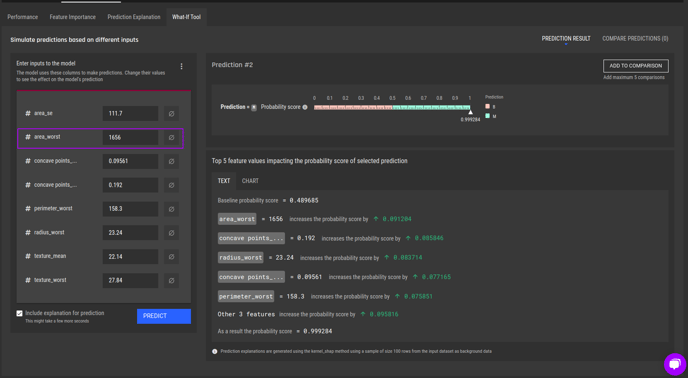Click the area_se input field
Screen dimensions: 688x378
click(x=130, y=113)
